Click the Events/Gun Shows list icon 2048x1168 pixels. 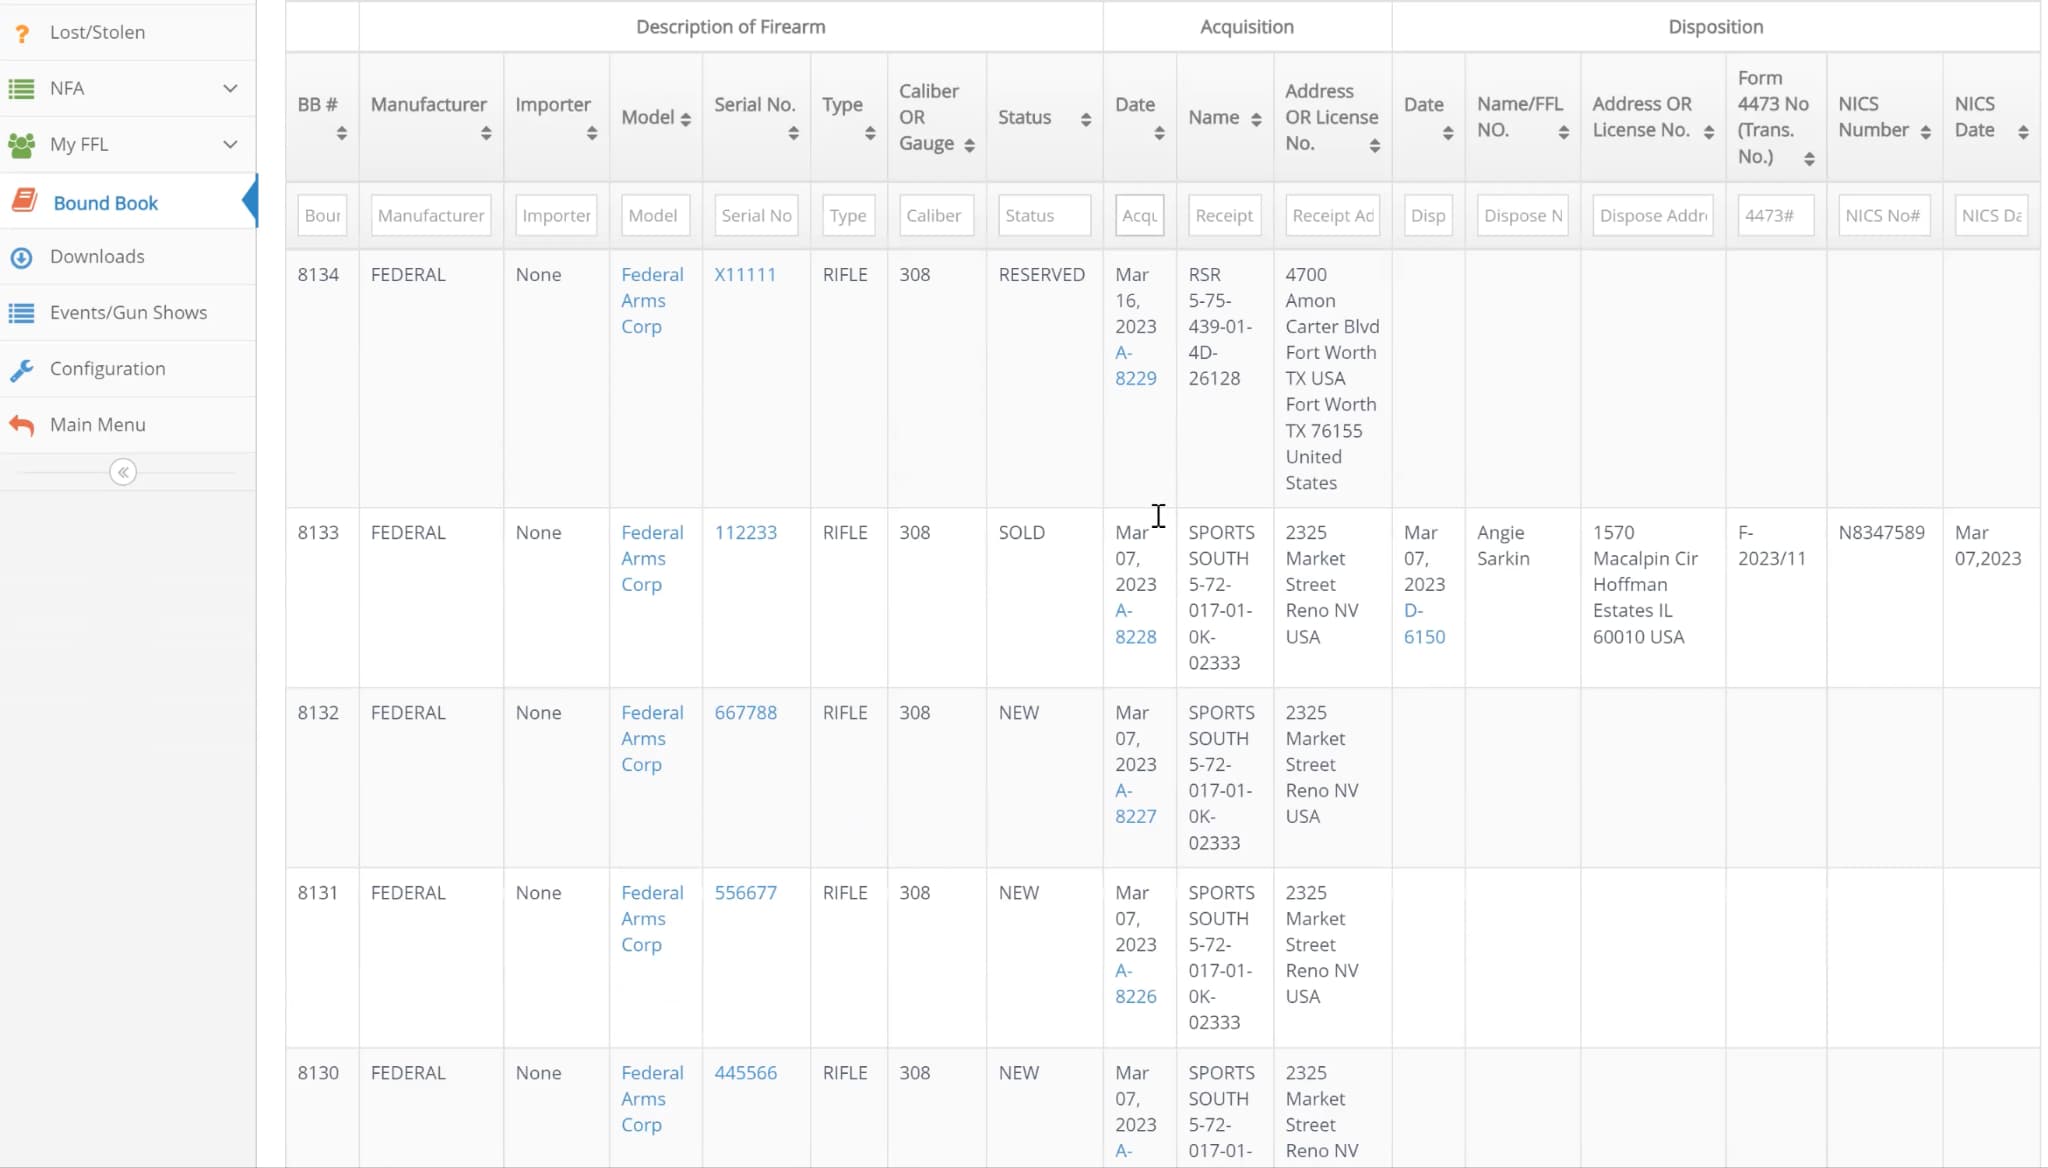coord(21,313)
